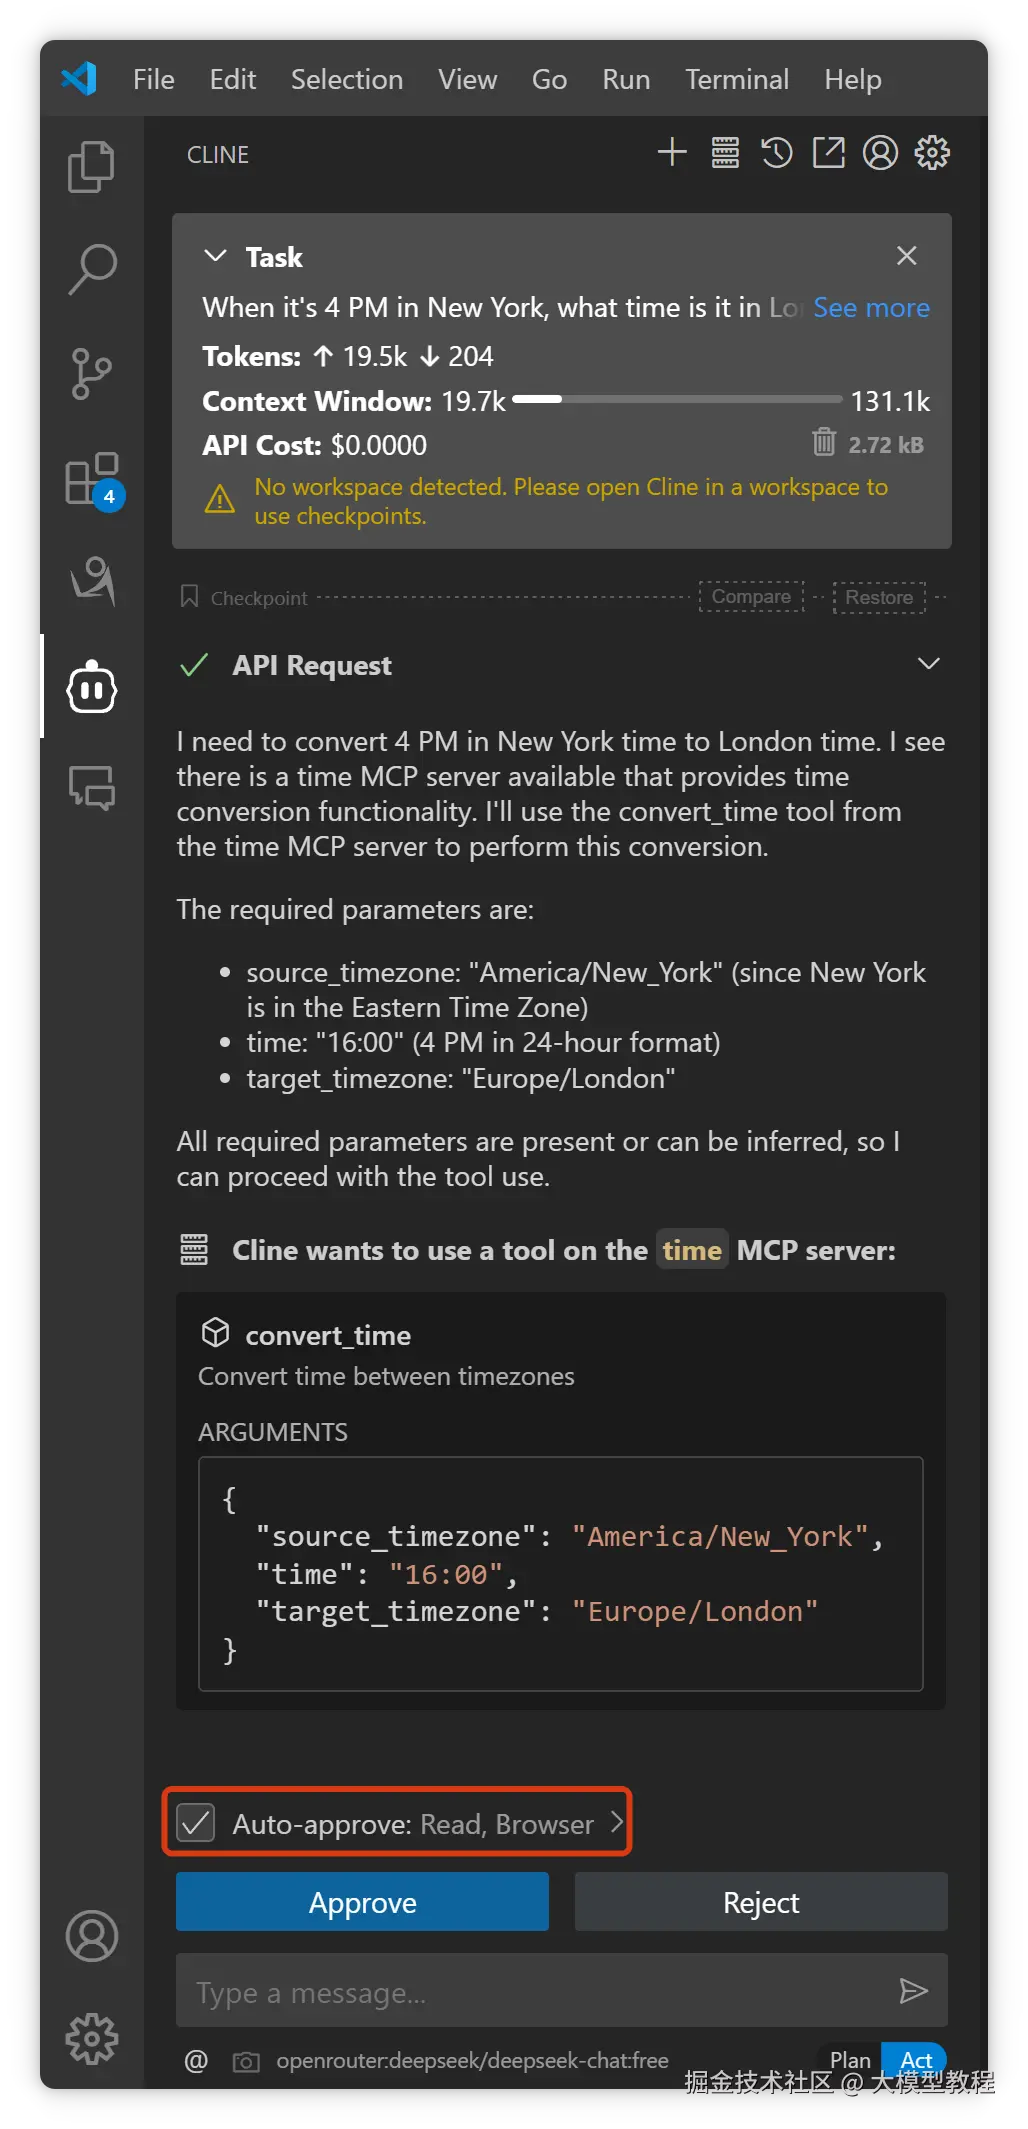Collapse the Task header chevron
The image size is (1028, 2129).
(x=215, y=256)
